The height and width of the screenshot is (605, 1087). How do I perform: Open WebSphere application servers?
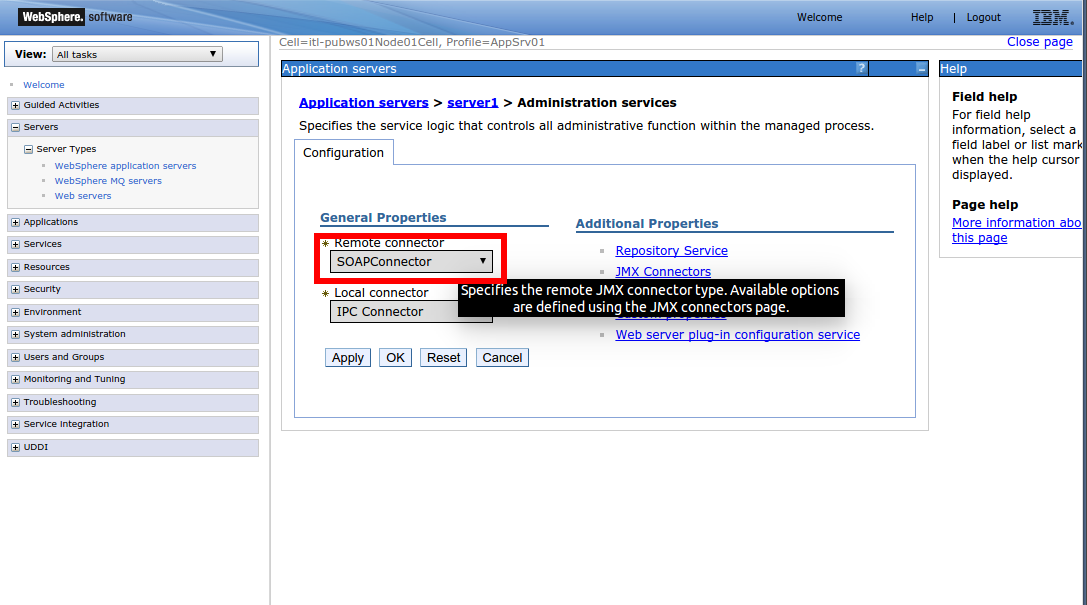pyautogui.click(x=125, y=166)
